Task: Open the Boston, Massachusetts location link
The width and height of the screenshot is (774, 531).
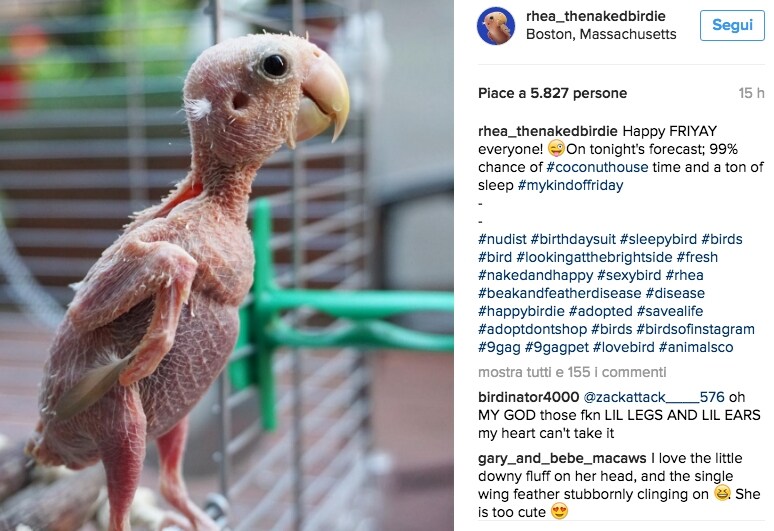Action: click(600, 34)
